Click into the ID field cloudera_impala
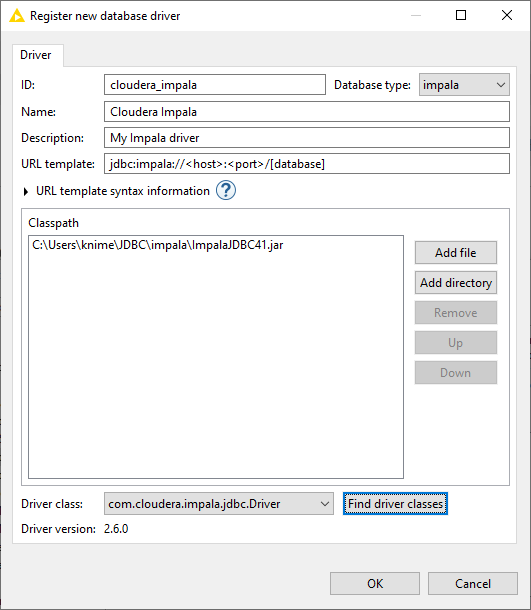 coord(215,85)
